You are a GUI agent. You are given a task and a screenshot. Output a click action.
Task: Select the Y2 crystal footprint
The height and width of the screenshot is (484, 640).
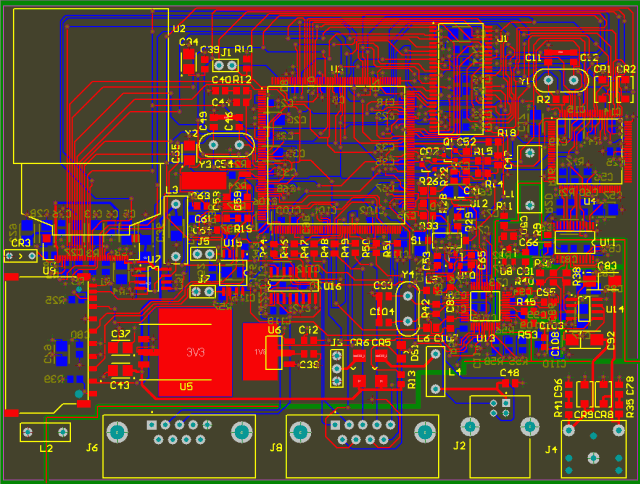pyautogui.click(x=226, y=145)
